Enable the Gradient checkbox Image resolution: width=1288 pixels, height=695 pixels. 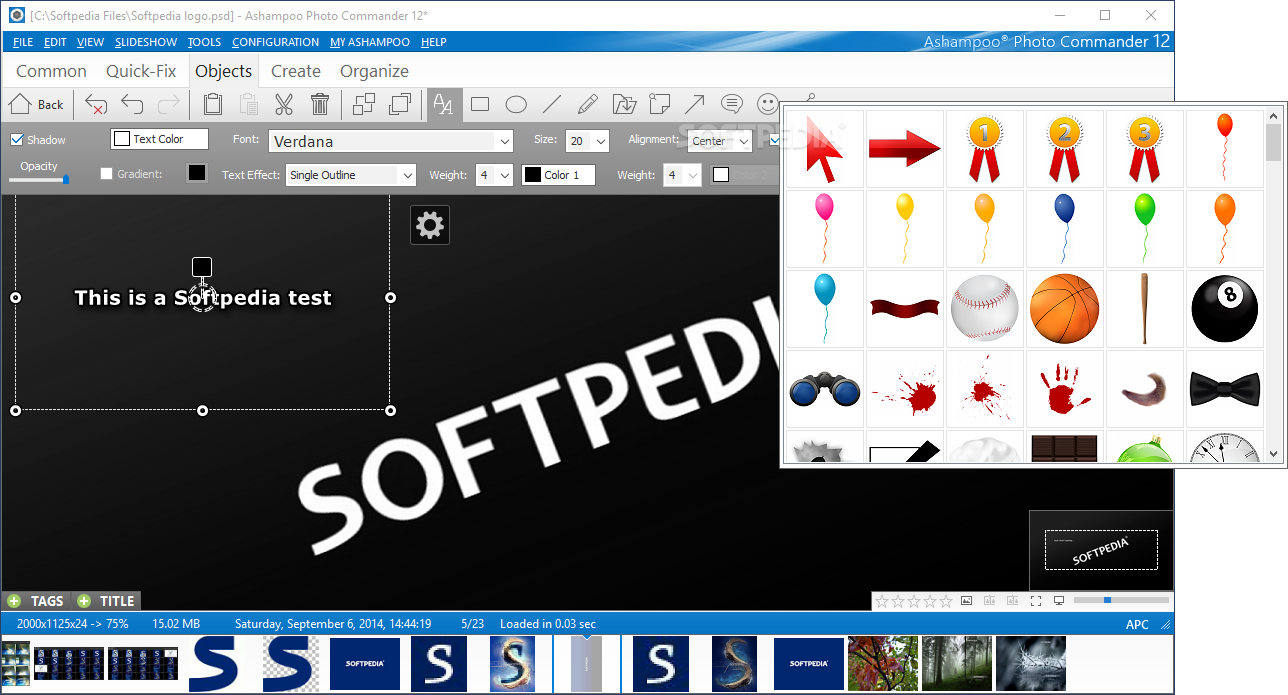point(107,174)
